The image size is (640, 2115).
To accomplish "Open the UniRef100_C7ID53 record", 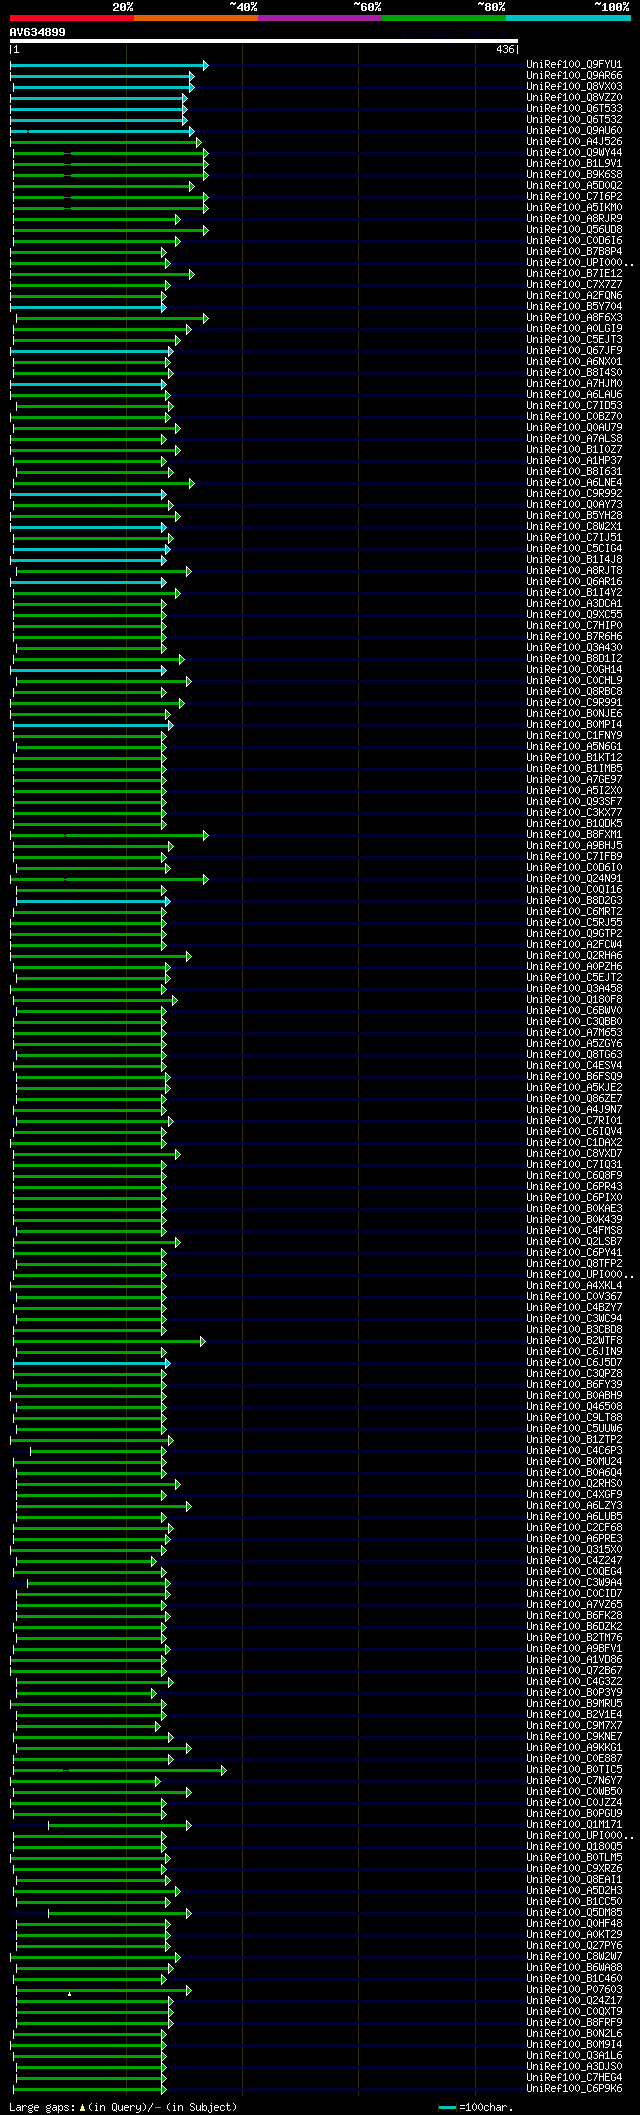I will tap(574, 406).
